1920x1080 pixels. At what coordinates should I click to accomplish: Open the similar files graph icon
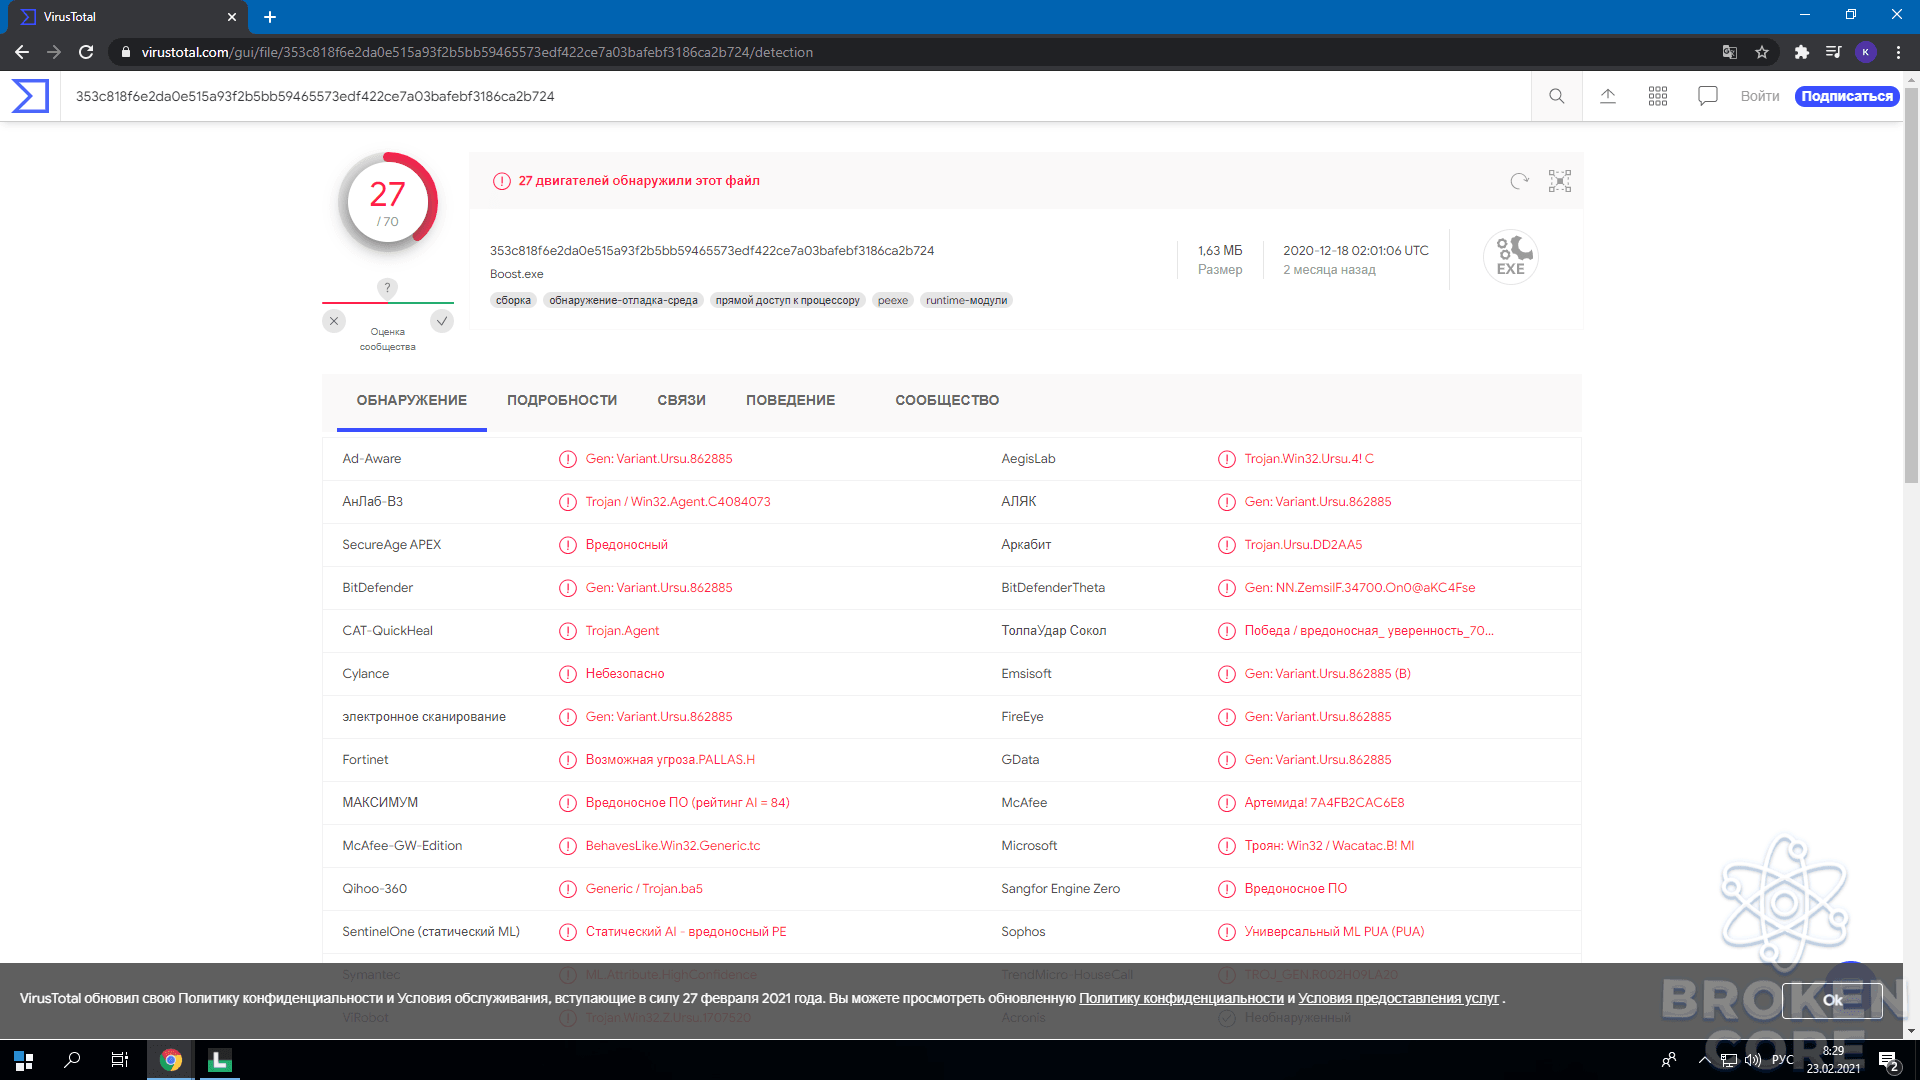(x=1560, y=181)
